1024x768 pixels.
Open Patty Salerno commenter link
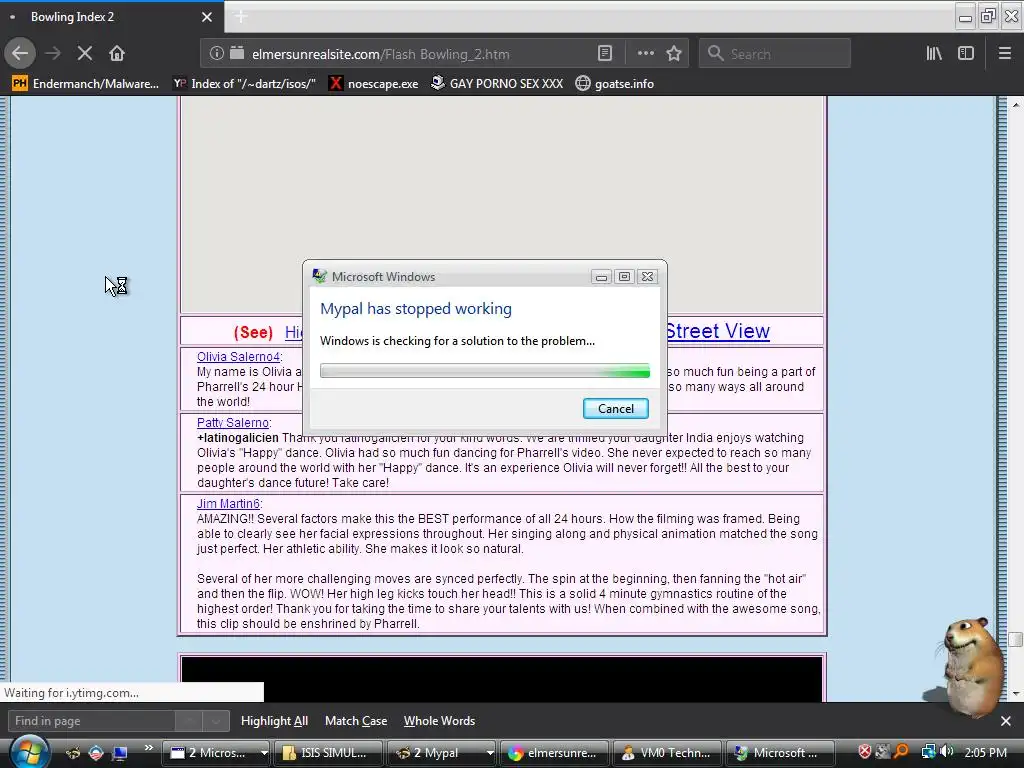pos(232,423)
